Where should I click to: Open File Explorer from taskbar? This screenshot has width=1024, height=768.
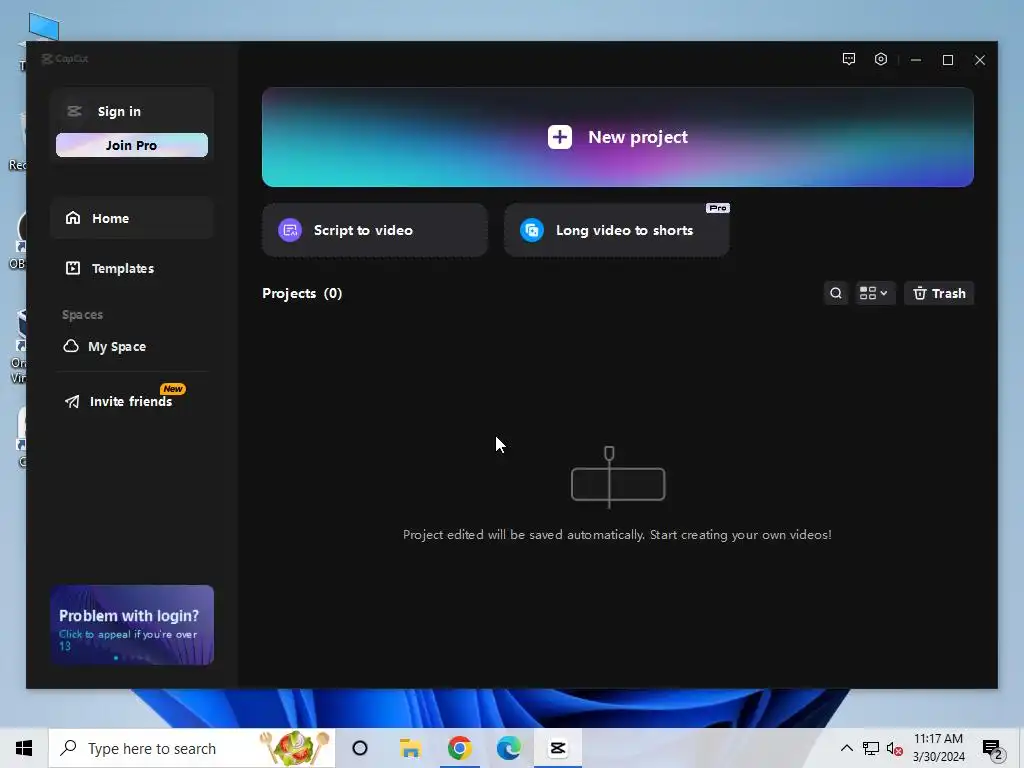(x=410, y=748)
